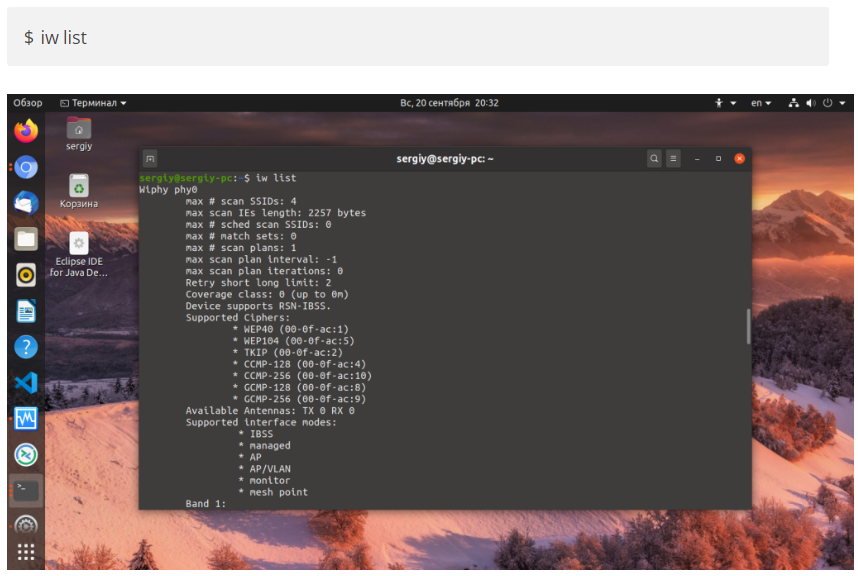Open the terminal search button
Viewport: 858px width, 576px height.
point(654,159)
